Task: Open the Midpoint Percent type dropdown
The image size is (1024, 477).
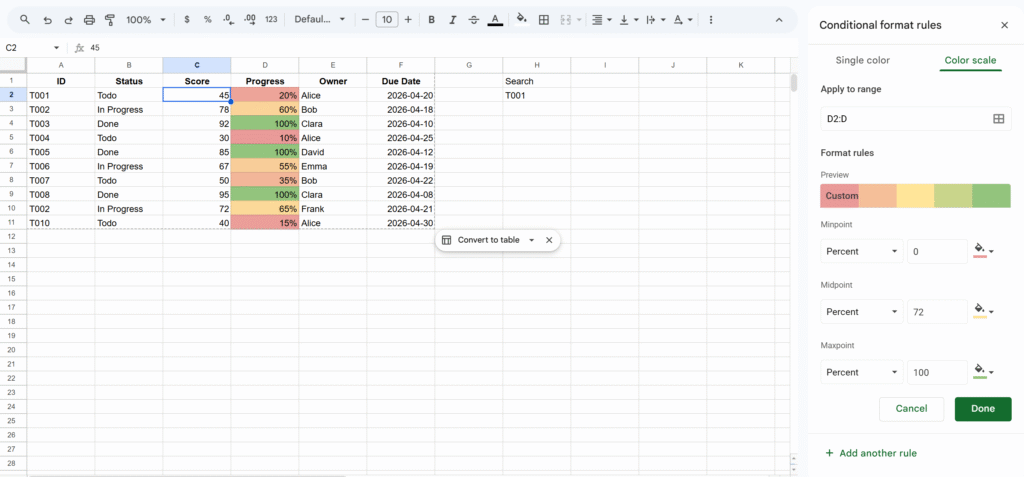Action: pyautogui.click(x=861, y=312)
